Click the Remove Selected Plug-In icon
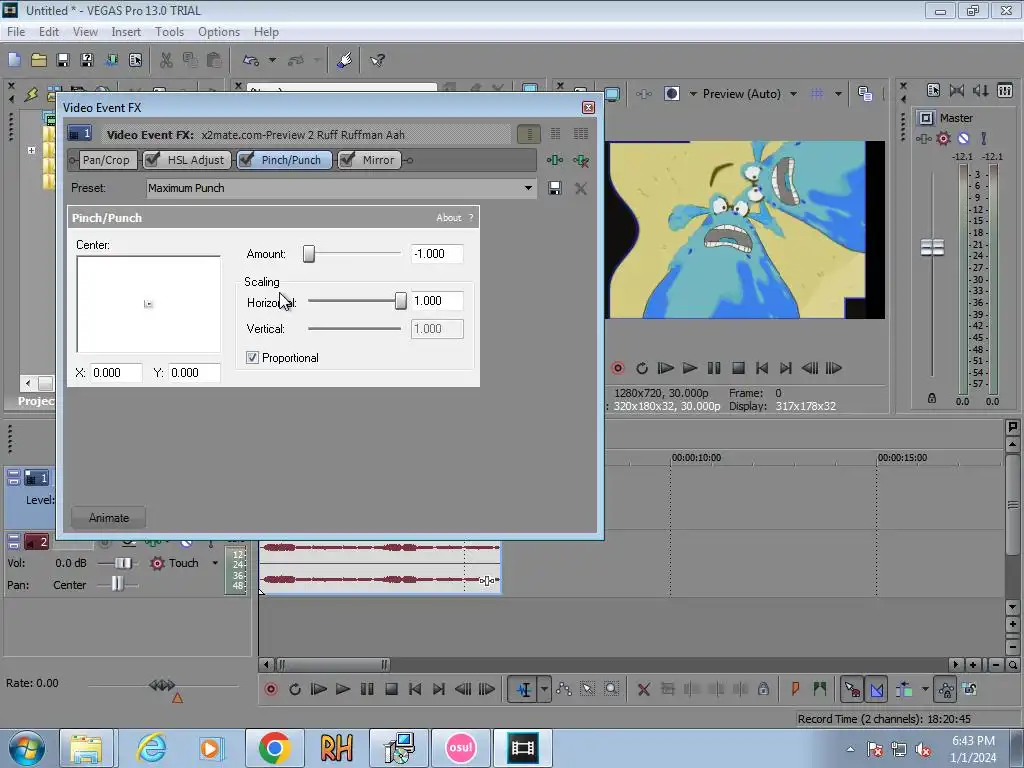This screenshot has width=1024, height=768. pyautogui.click(x=581, y=160)
